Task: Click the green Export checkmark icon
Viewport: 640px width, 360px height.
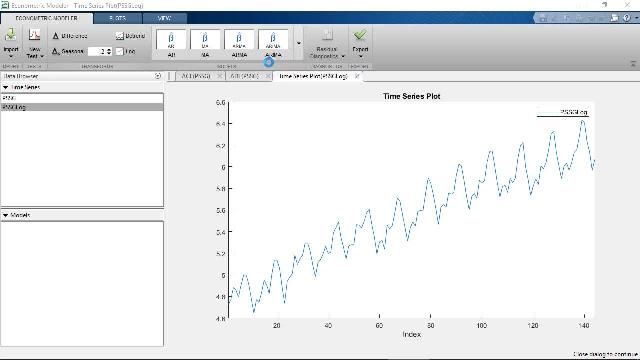Action: [360, 36]
